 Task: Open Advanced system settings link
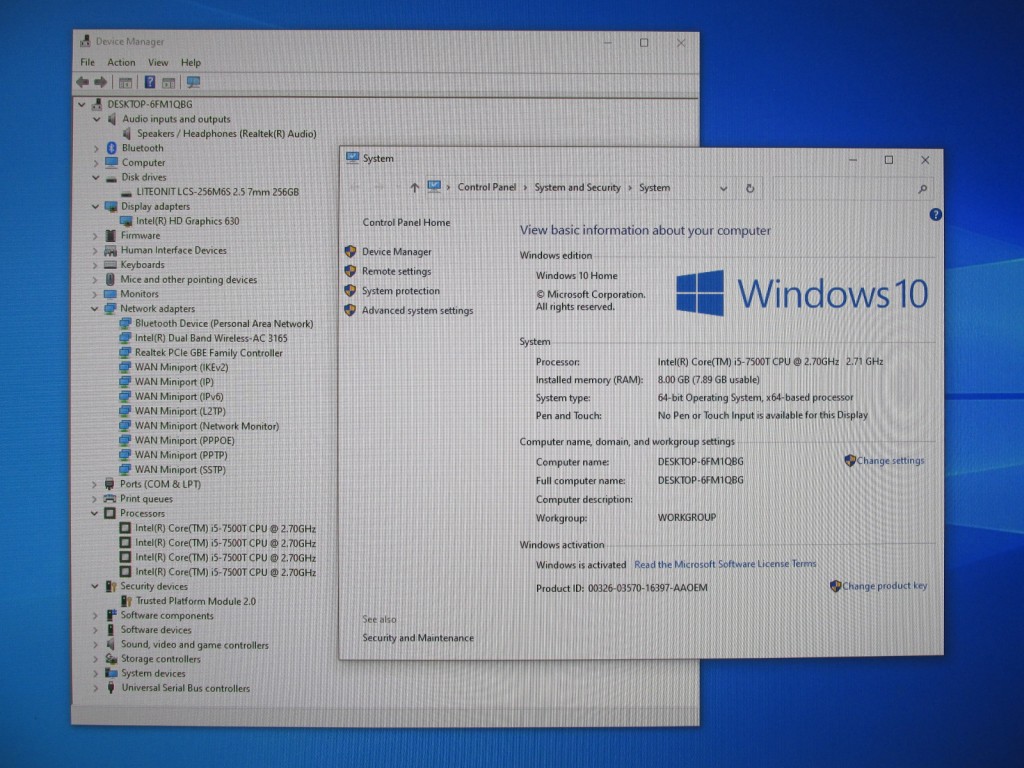coord(417,310)
